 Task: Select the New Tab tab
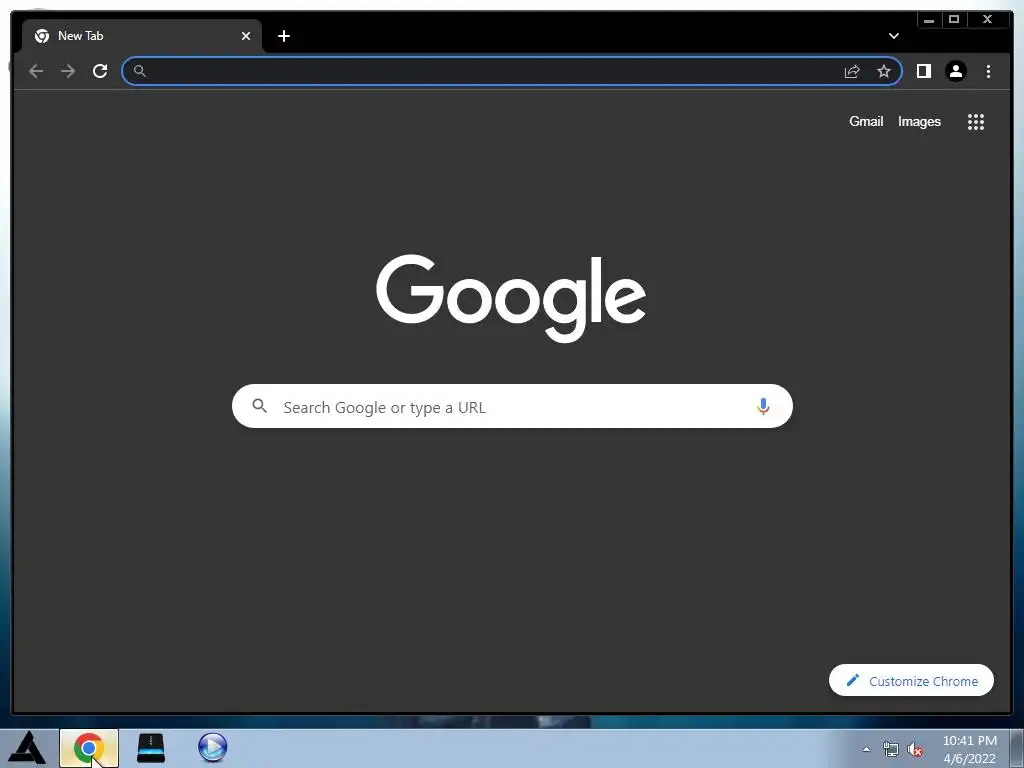(142, 36)
